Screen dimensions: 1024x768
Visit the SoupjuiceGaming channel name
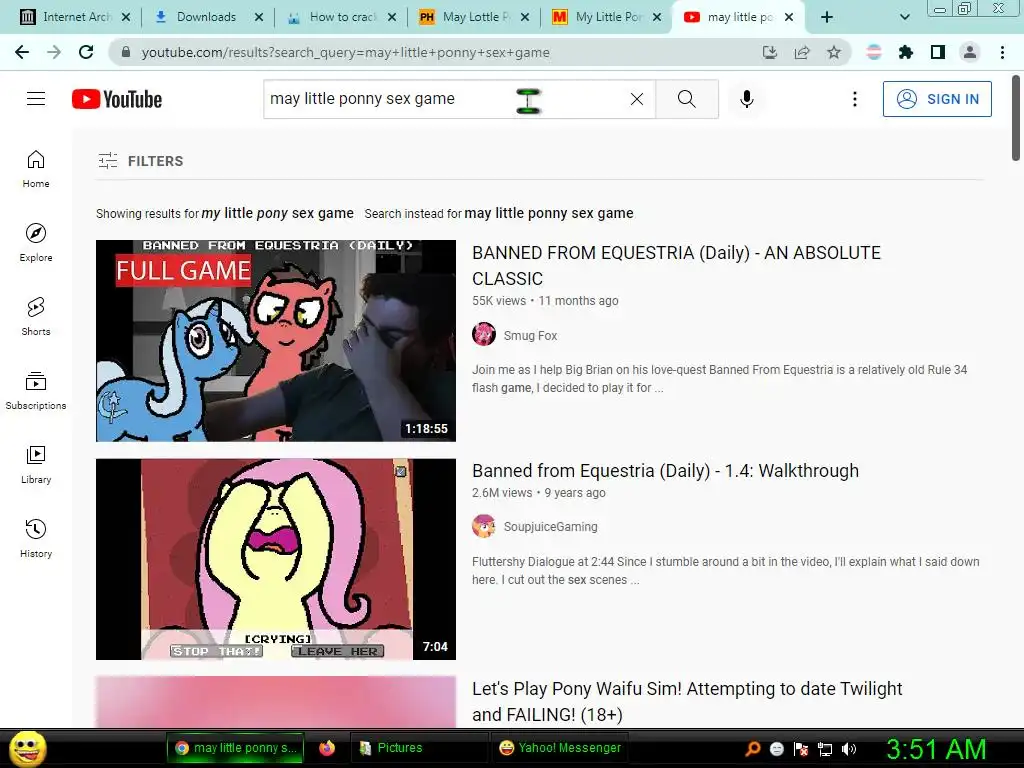click(x=551, y=526)
